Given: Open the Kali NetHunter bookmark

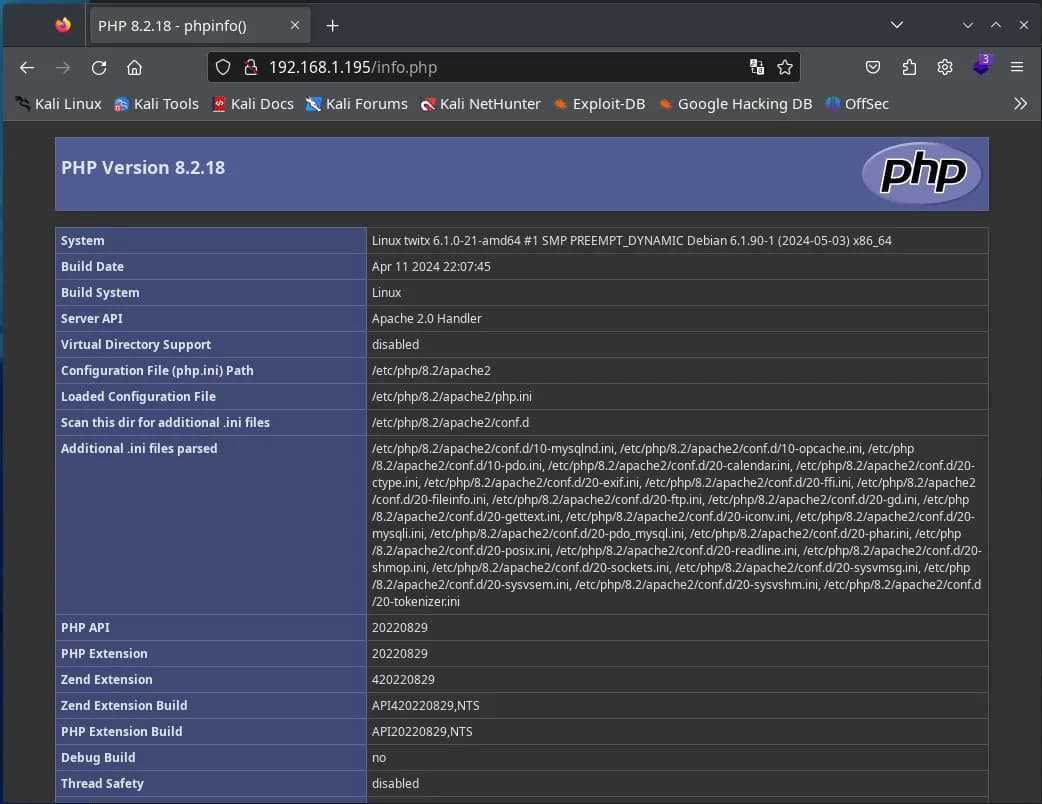Looking at the screenshot, I should coord(480,104).
